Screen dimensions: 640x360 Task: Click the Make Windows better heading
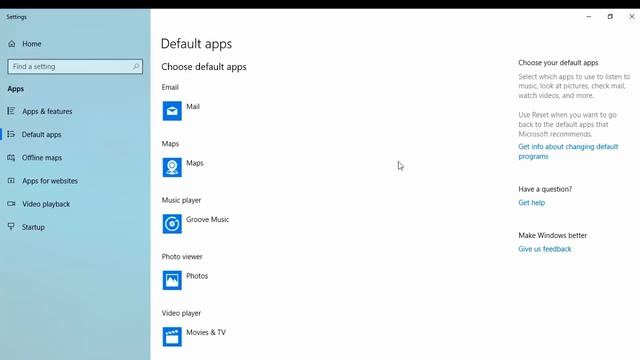(552, 236)
